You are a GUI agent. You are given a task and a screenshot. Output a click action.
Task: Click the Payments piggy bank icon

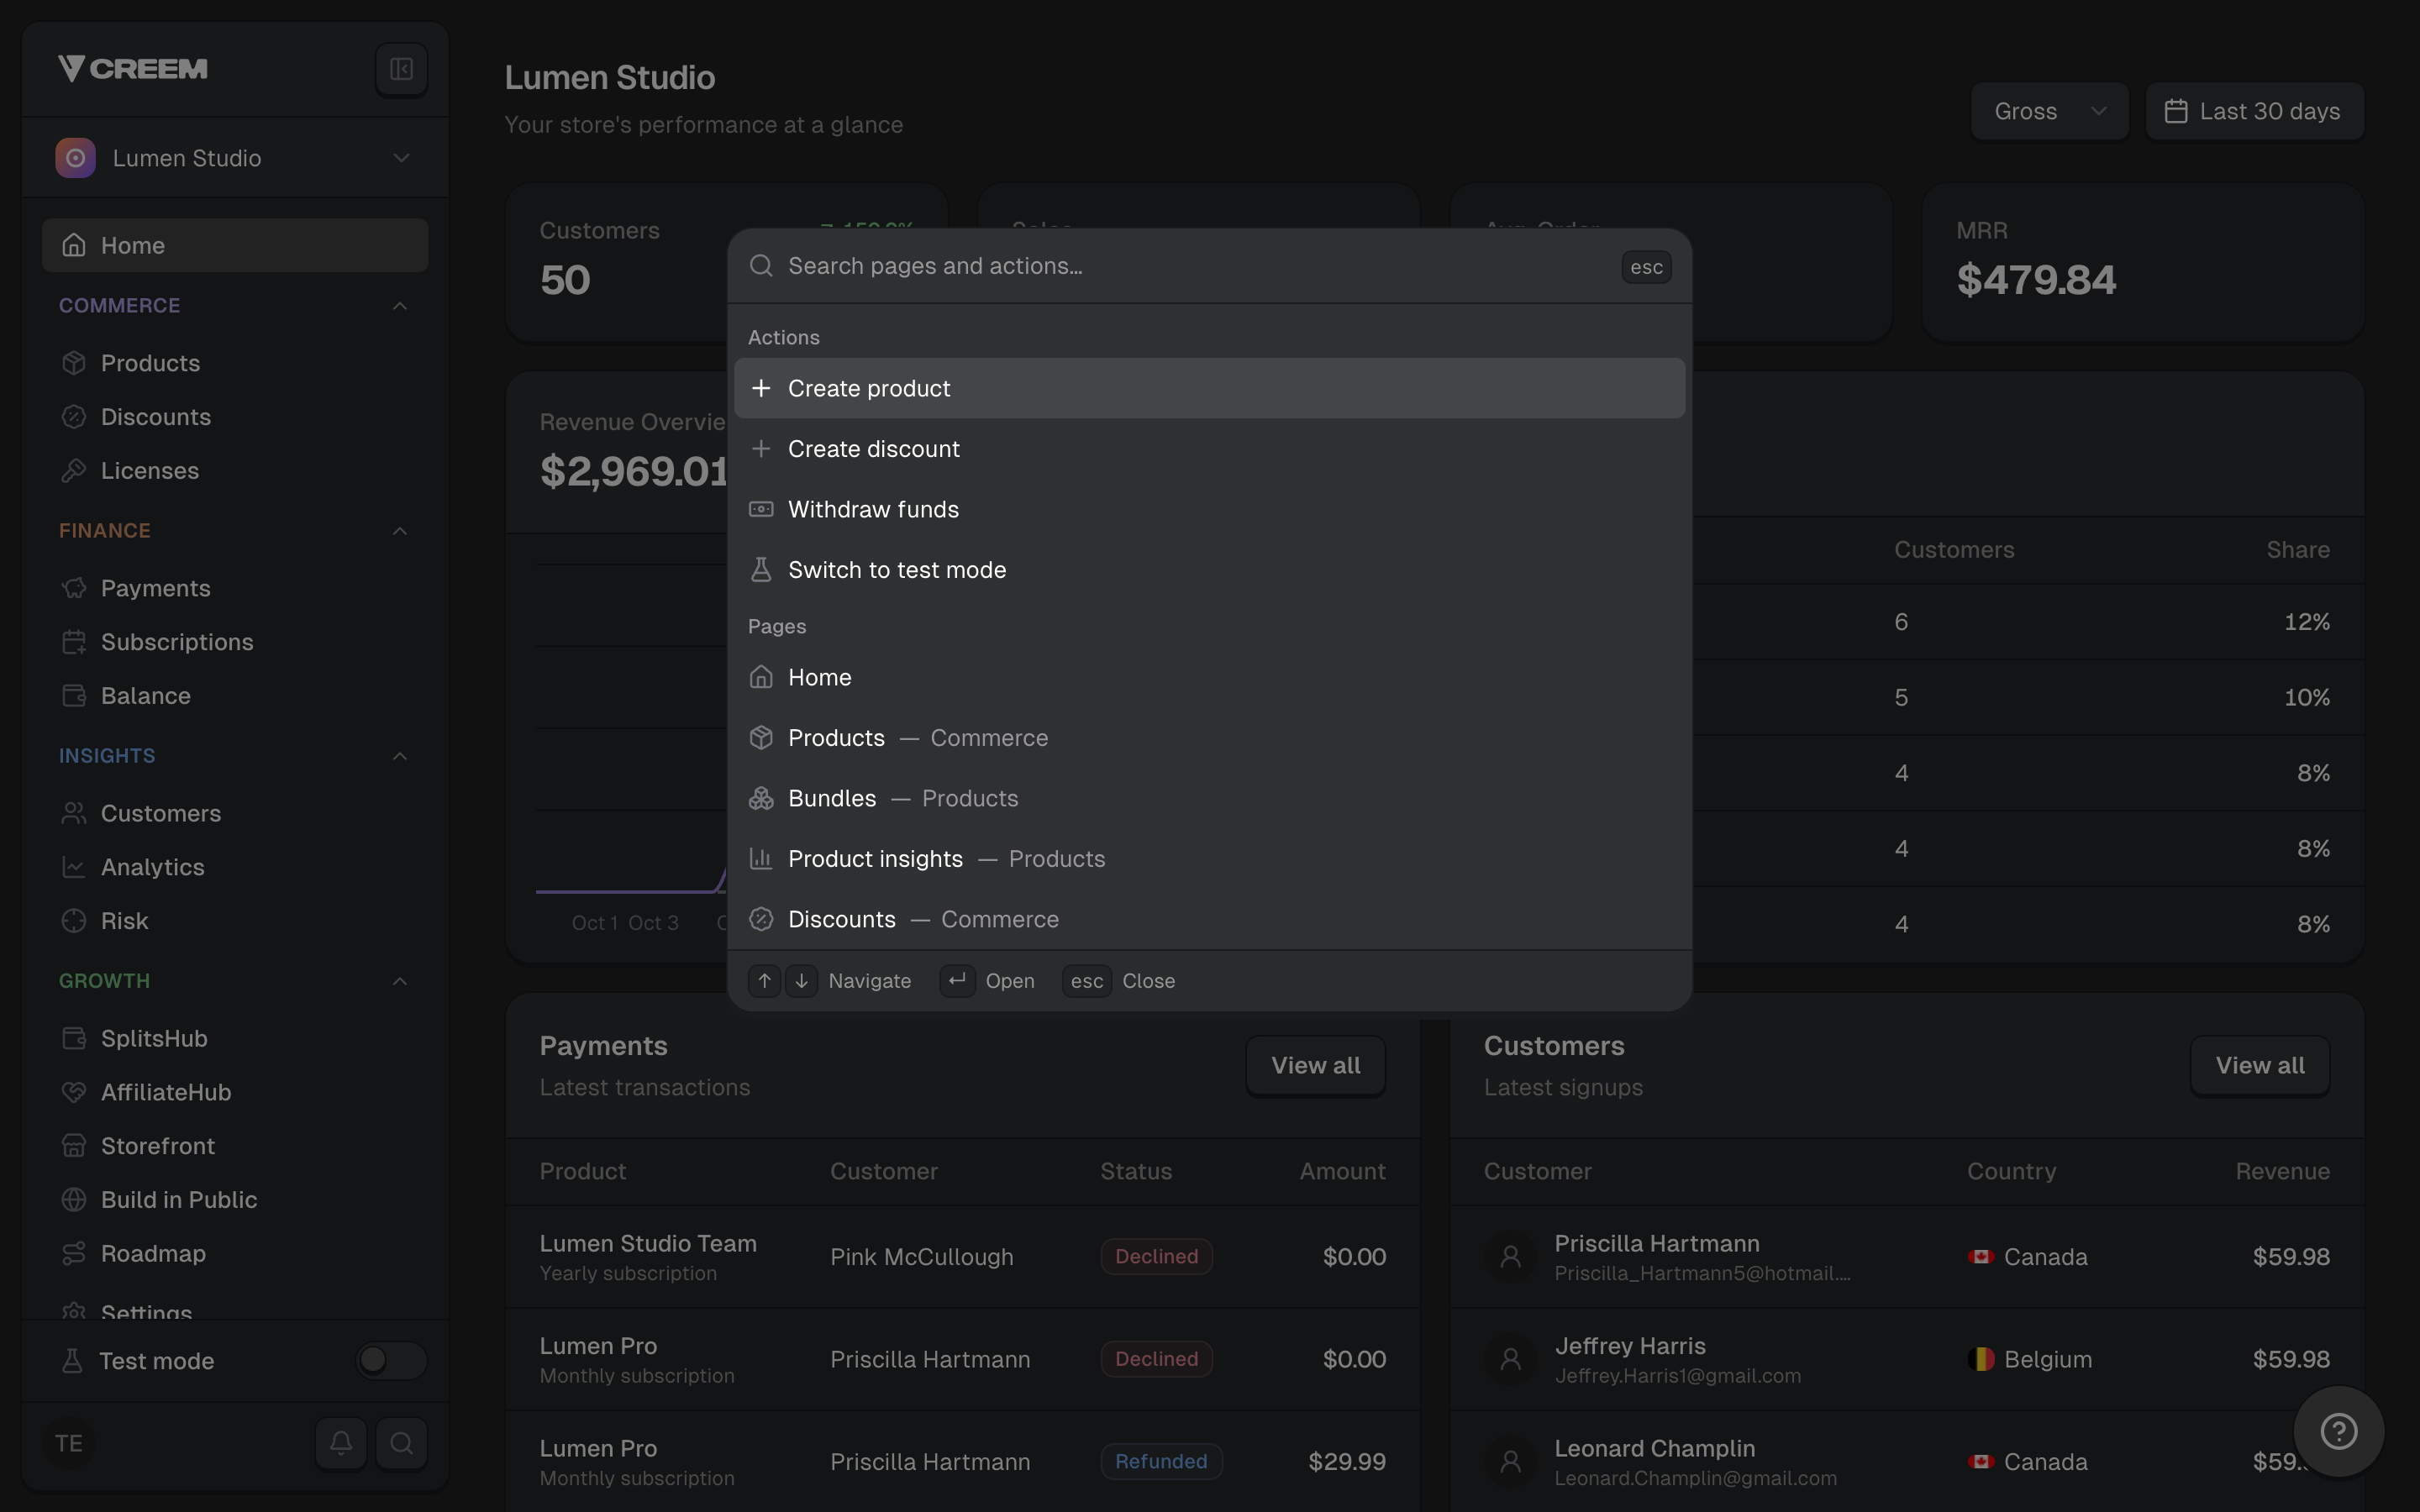(74, 588)
